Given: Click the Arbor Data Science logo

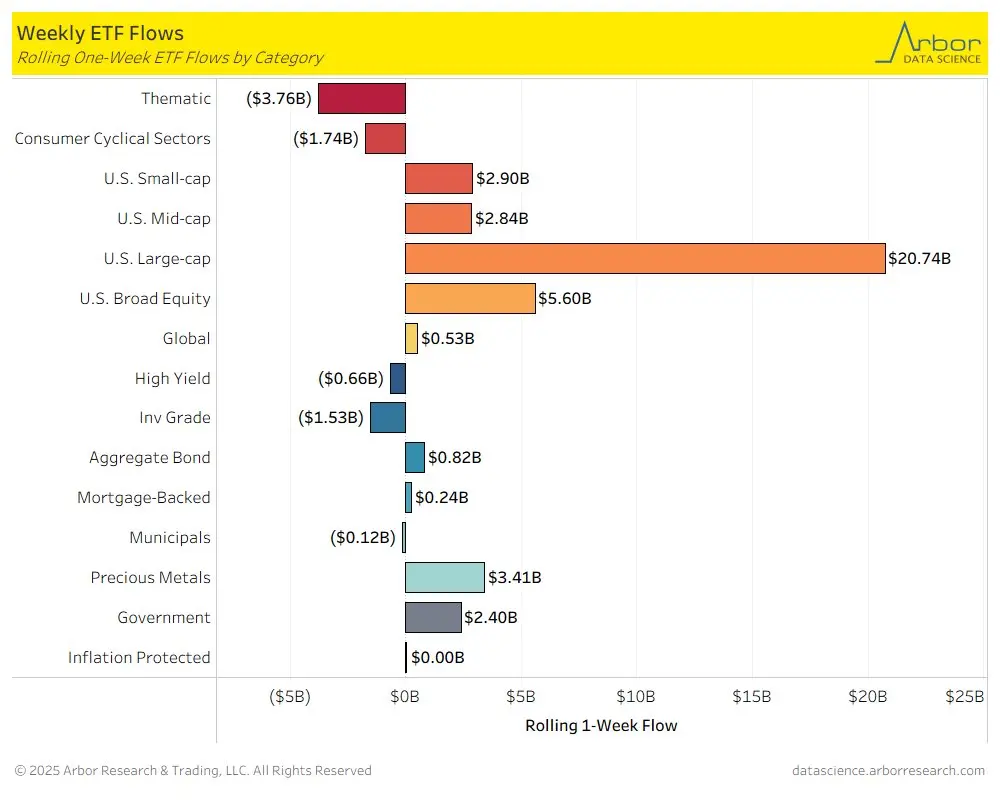Looking at the screenshot, I should coord(928,43).
